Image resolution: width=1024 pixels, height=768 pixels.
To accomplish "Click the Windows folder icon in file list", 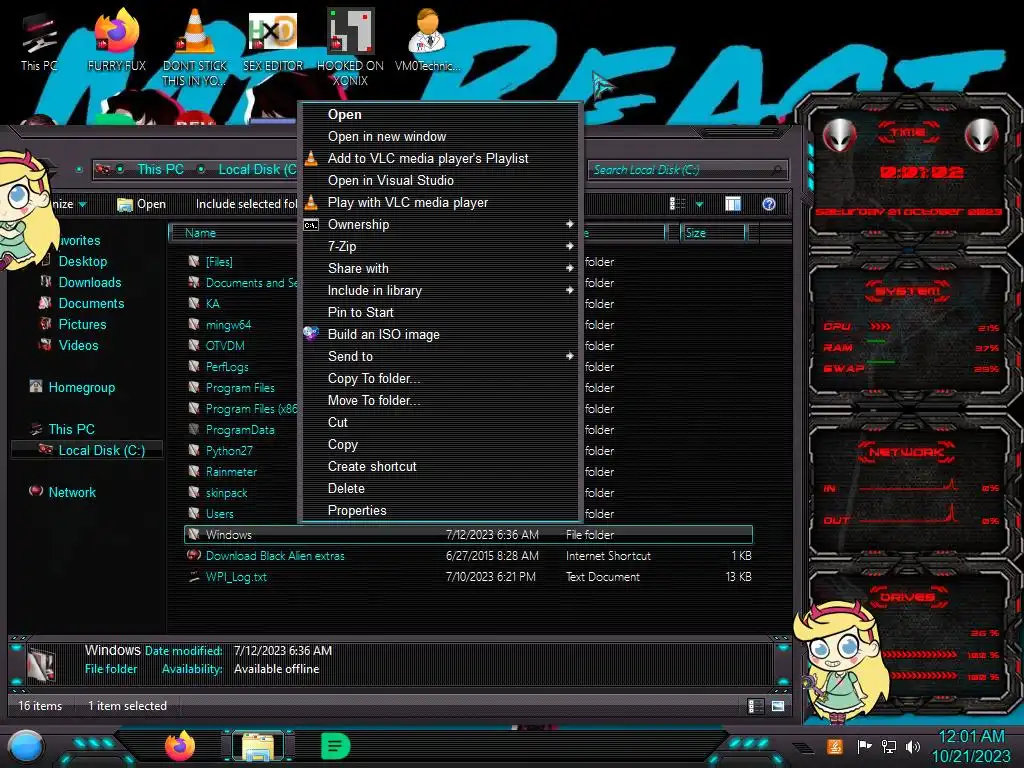I will (x=193, y=534).
